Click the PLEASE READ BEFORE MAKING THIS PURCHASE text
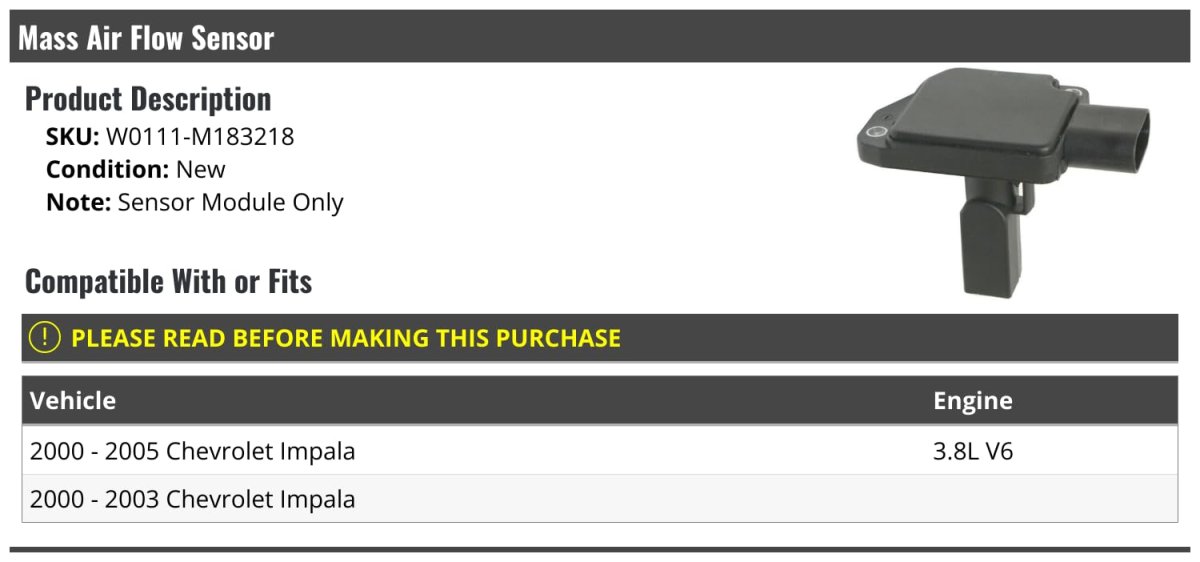The height and width of the screenshot is (562, 1200). click(346, 338)
